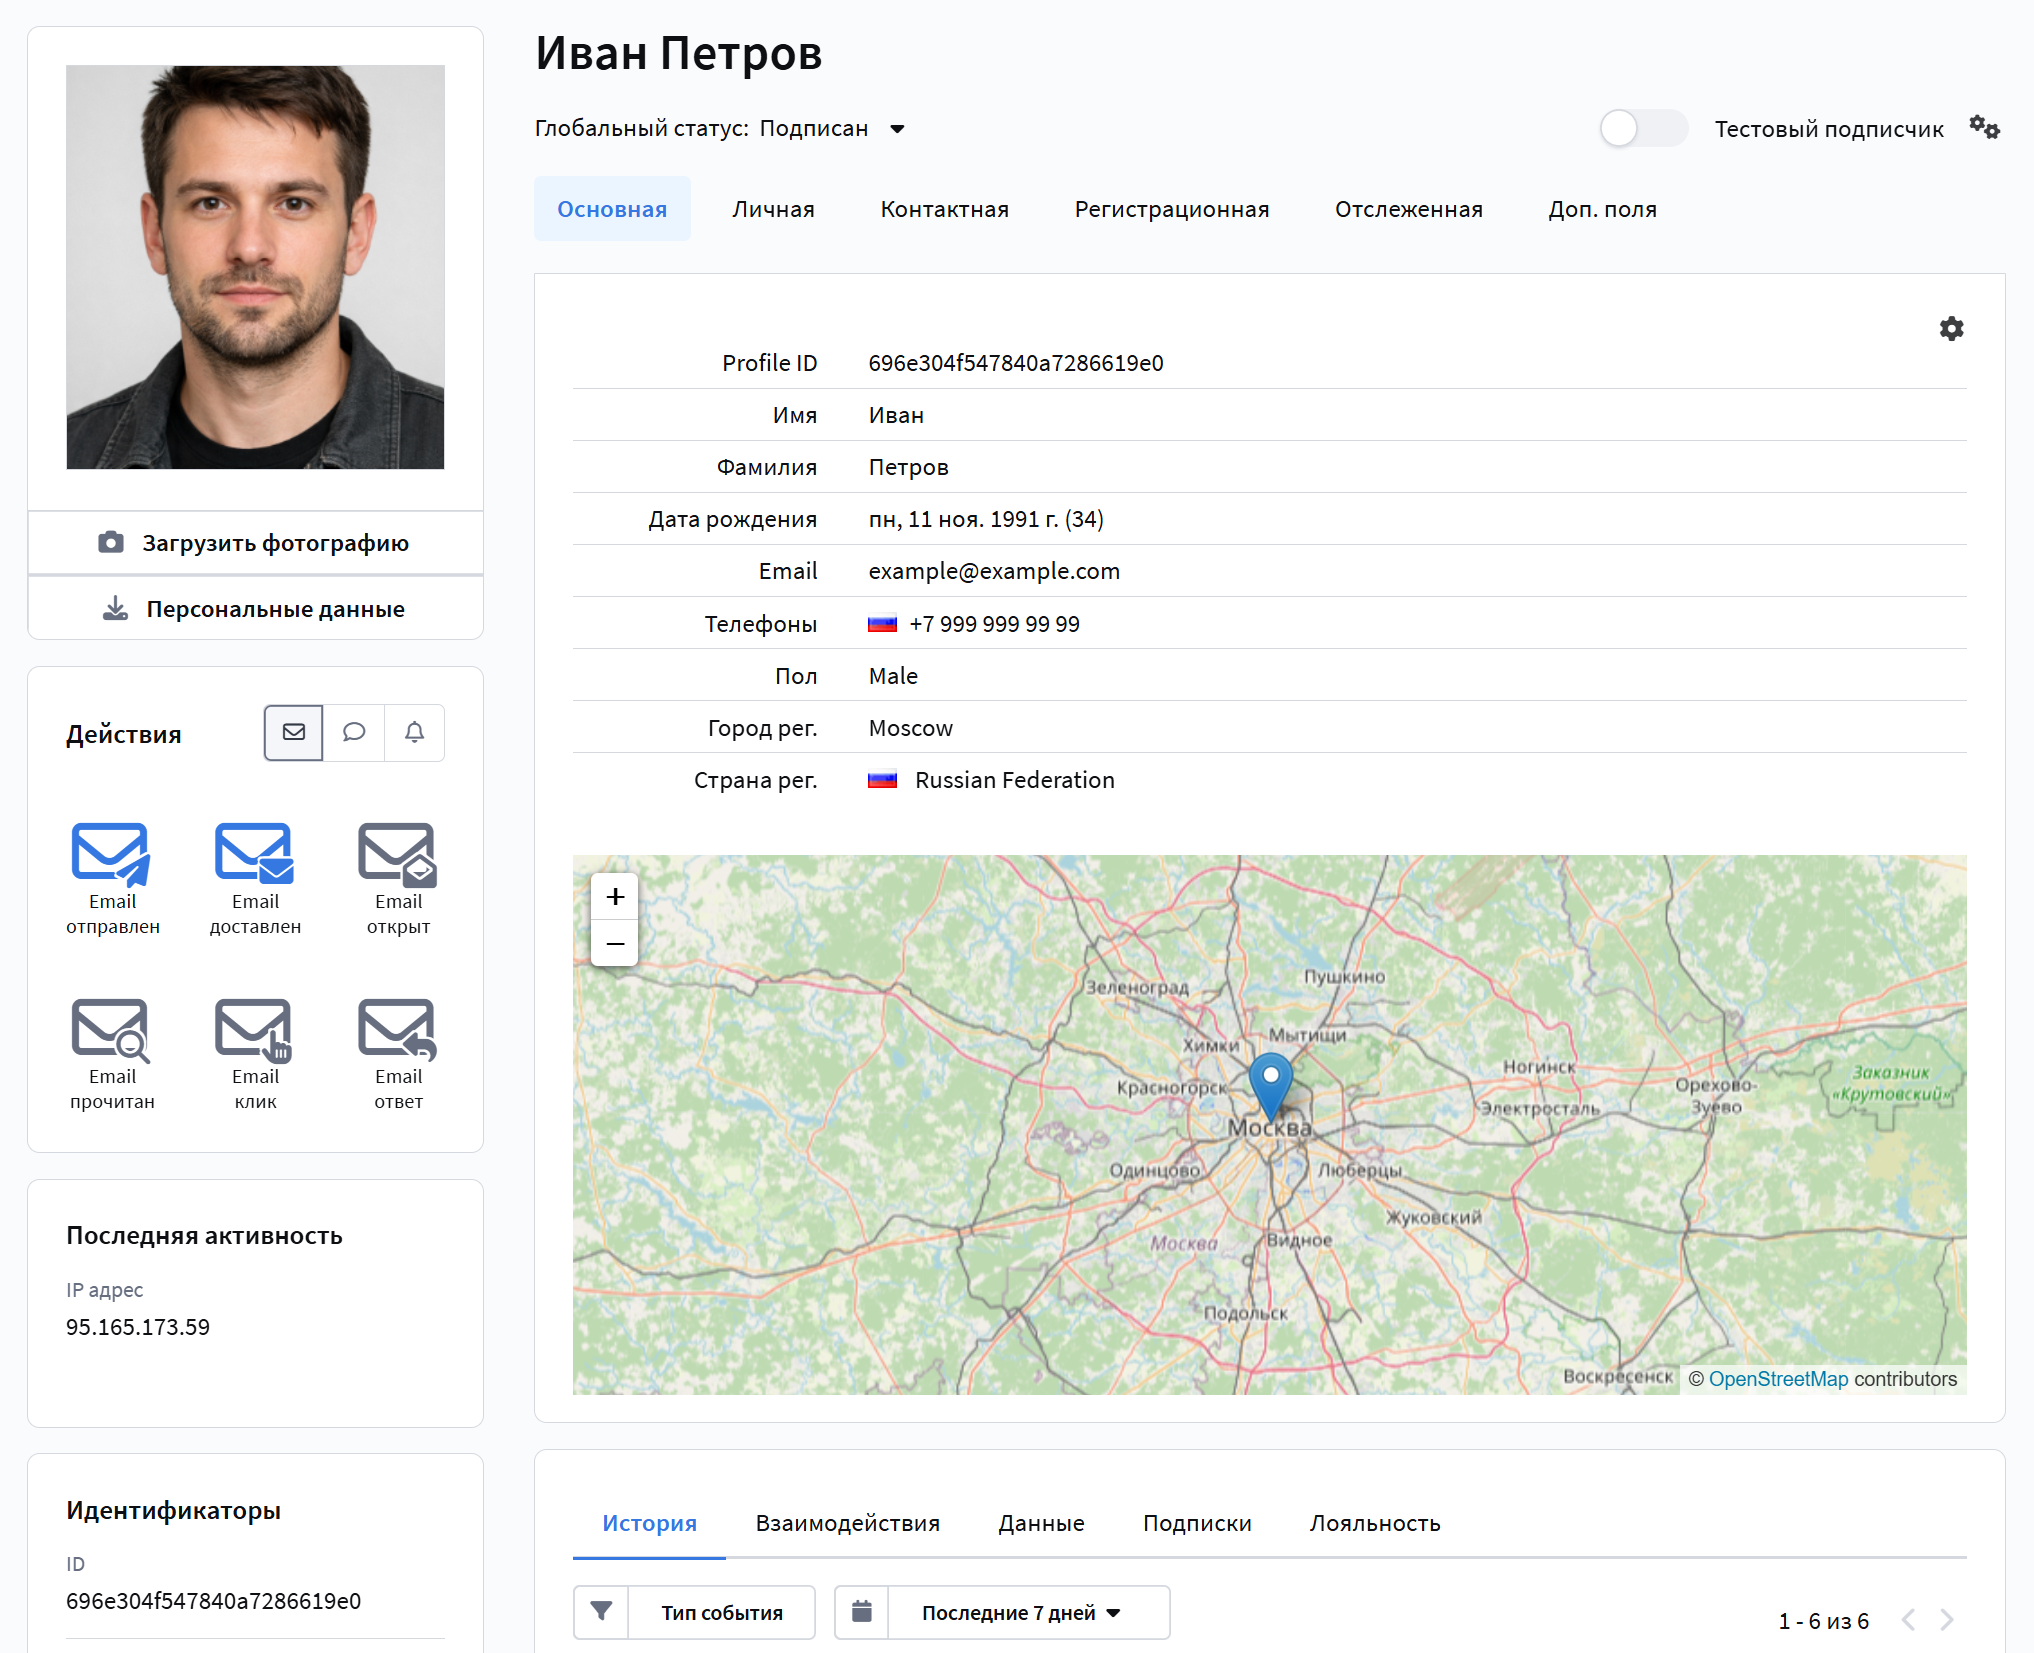Open double-gear settings near Тестовый подписчик
Viewport: 2034px width, 1653px height.
(x=1984, y=128)
